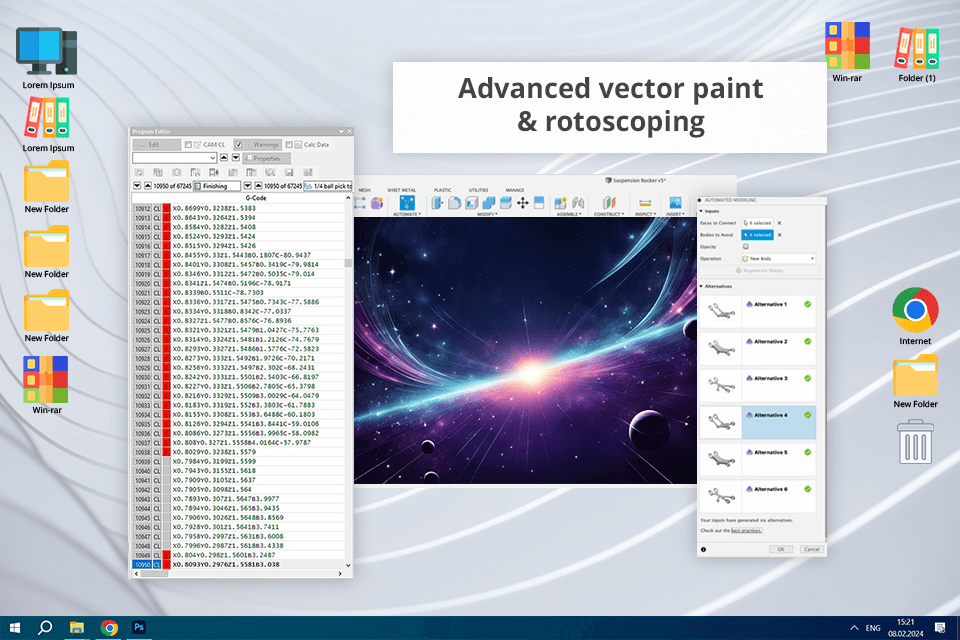
Task: Click the Joint icon in the ASSEMBLE group
Action: [x=578, y=203]
